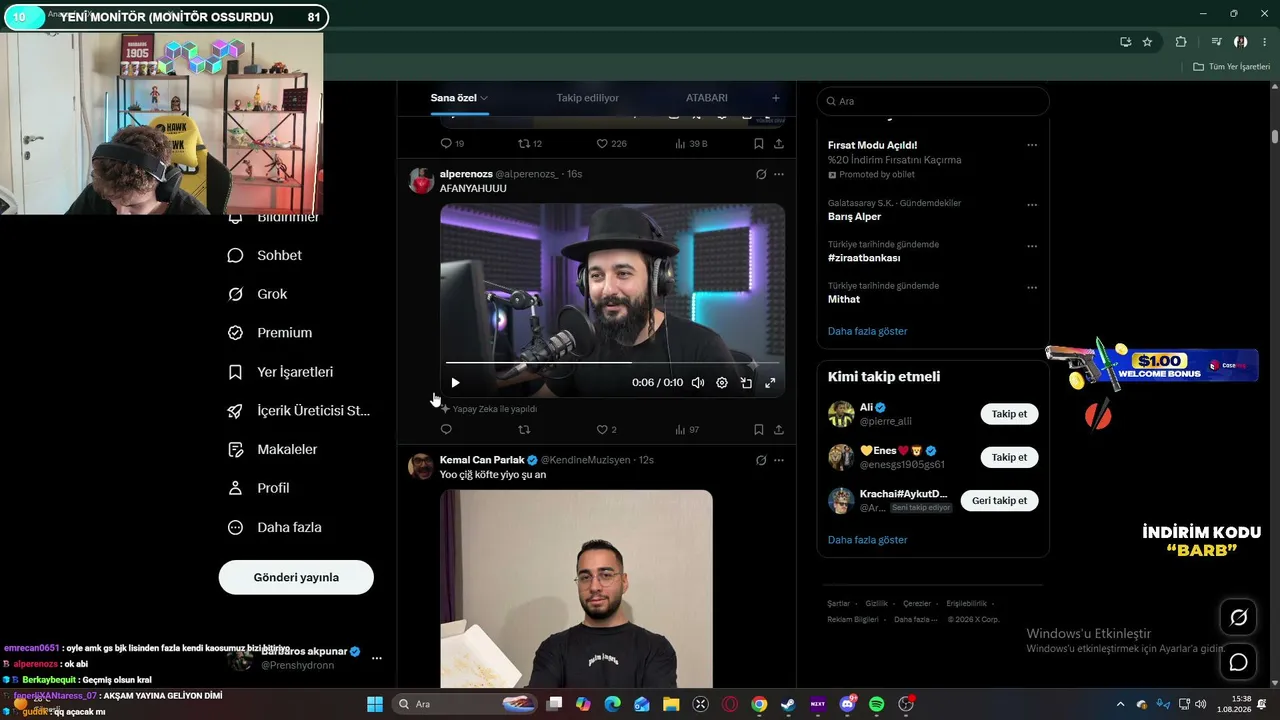The height and width of the screenshot is (720, 1280).
Task: Open the floating Grok button
Action: pyautogui.click(x=1238, y=617)
